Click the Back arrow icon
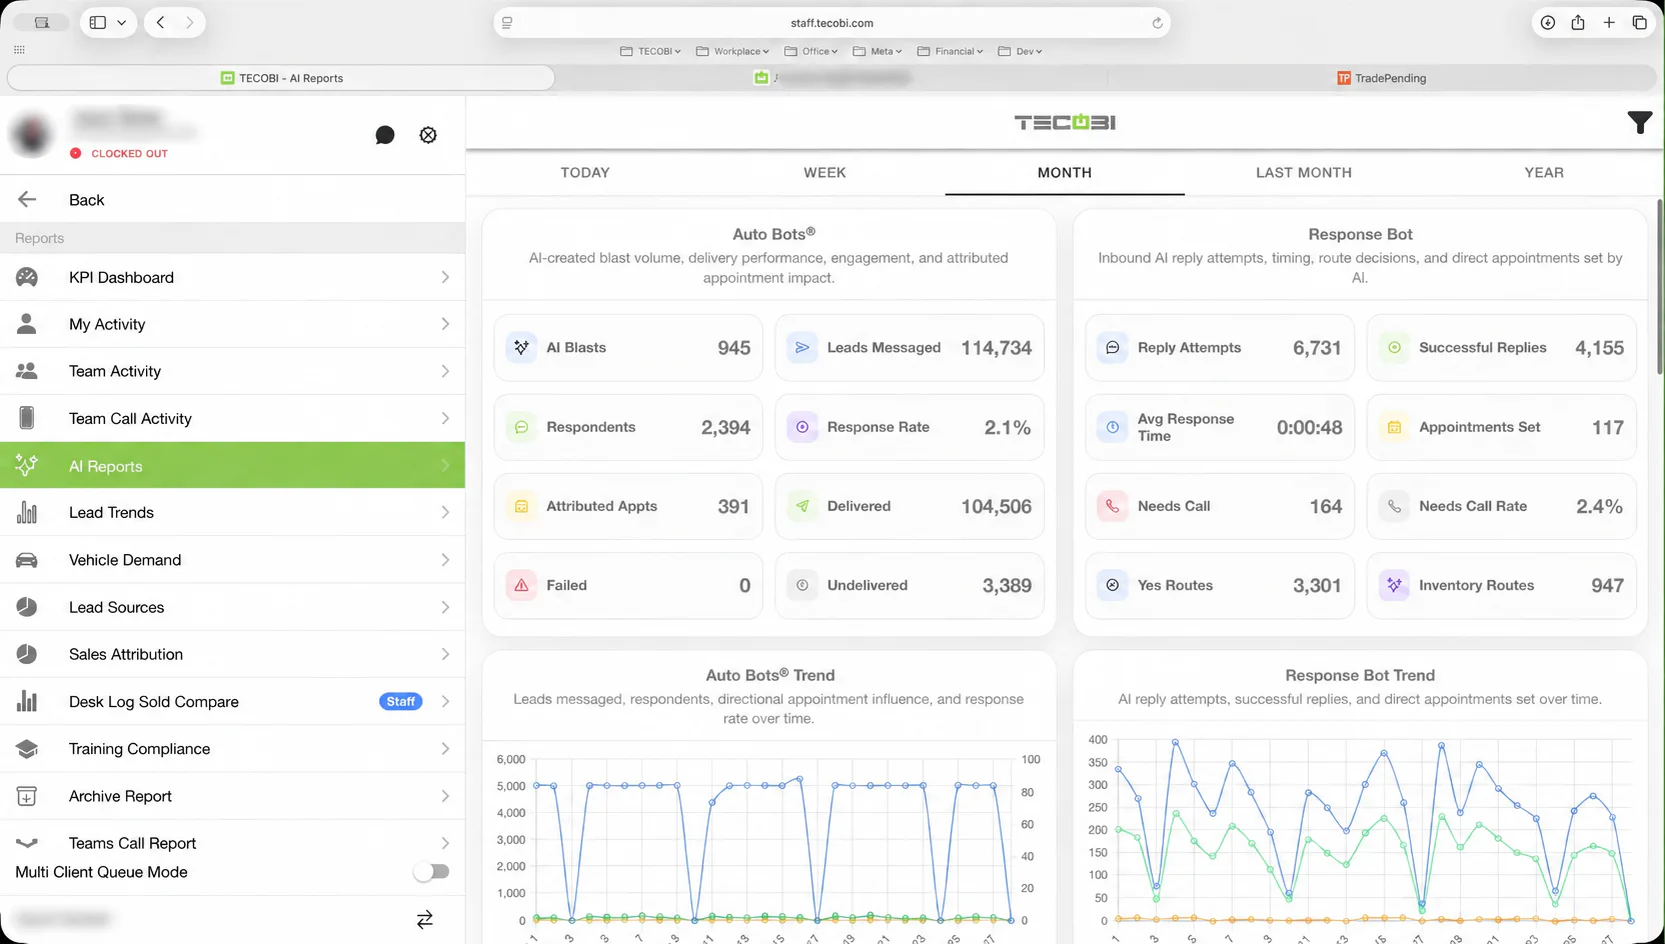This screenshot has height=944, width=1665. pyautogui.click(x=27, y=199)
